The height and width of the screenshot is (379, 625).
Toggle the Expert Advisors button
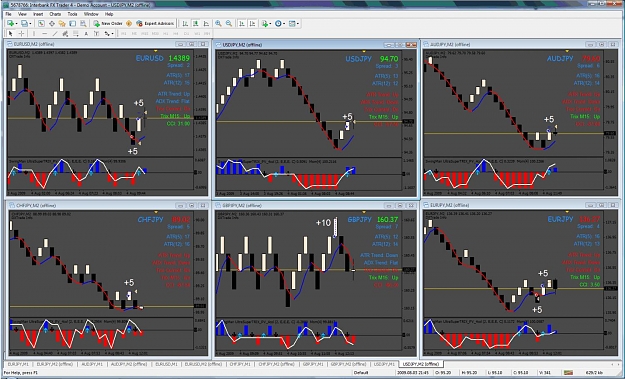(x=155, y=24)
